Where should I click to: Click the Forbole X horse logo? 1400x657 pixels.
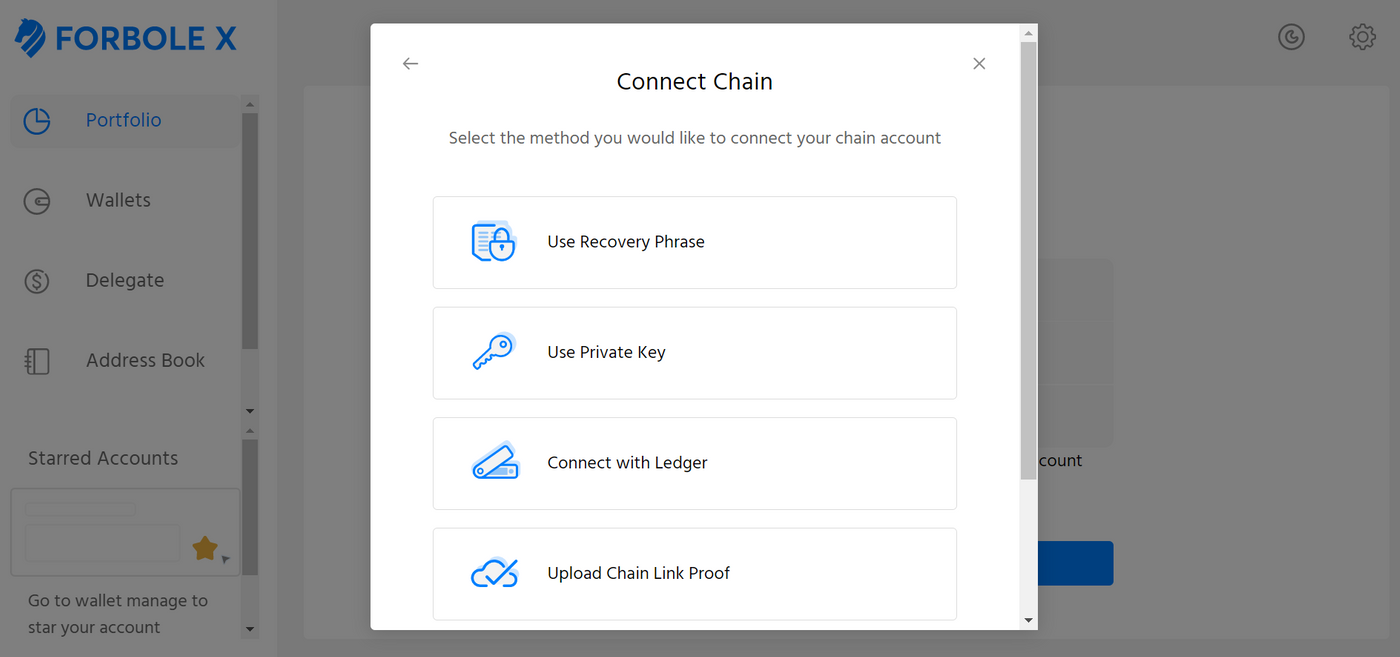click(30, 37)
